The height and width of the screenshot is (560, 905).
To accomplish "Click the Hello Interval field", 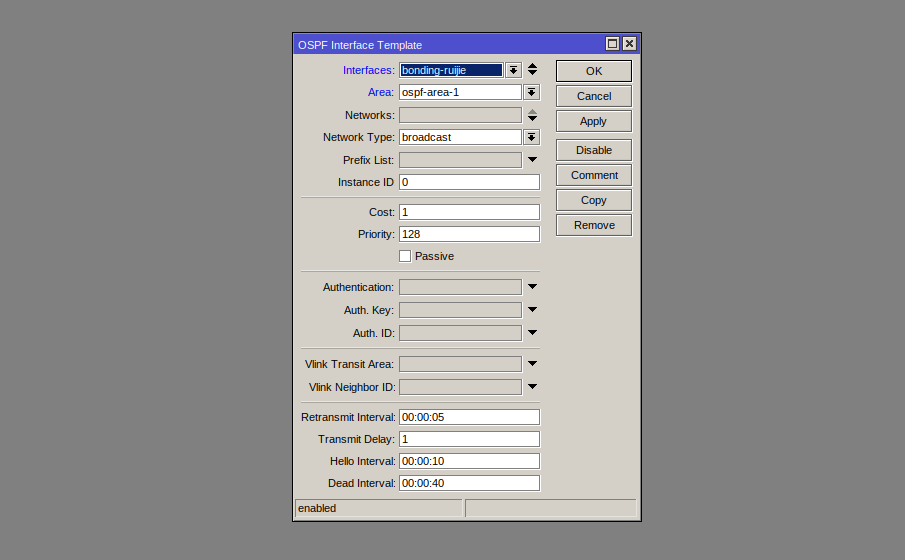I will [x=469, y=461].
